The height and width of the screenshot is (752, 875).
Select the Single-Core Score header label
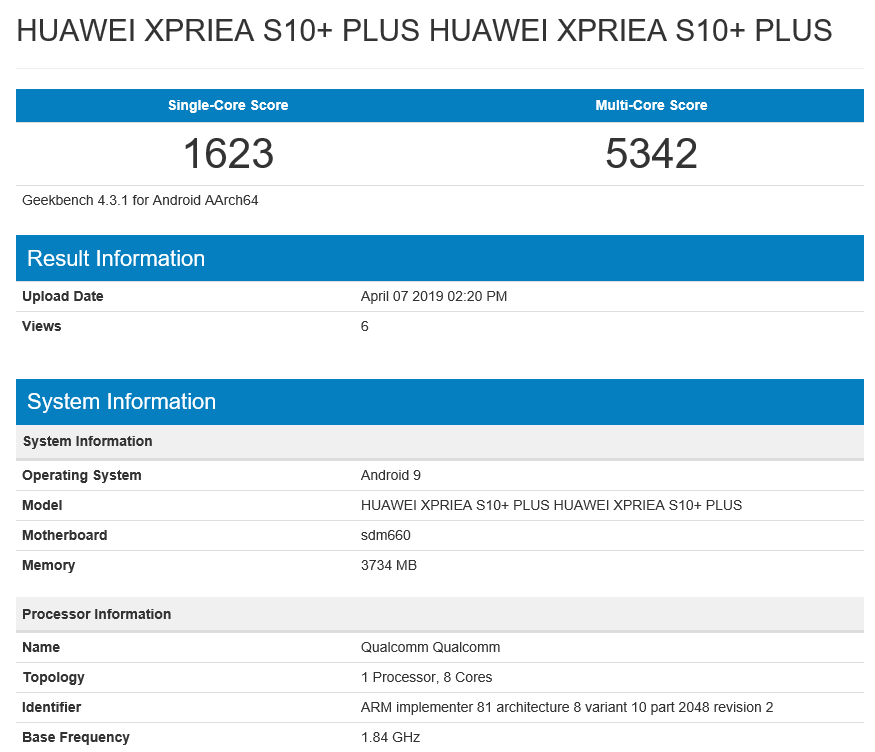pyautogui.click(x=228, y=105)
